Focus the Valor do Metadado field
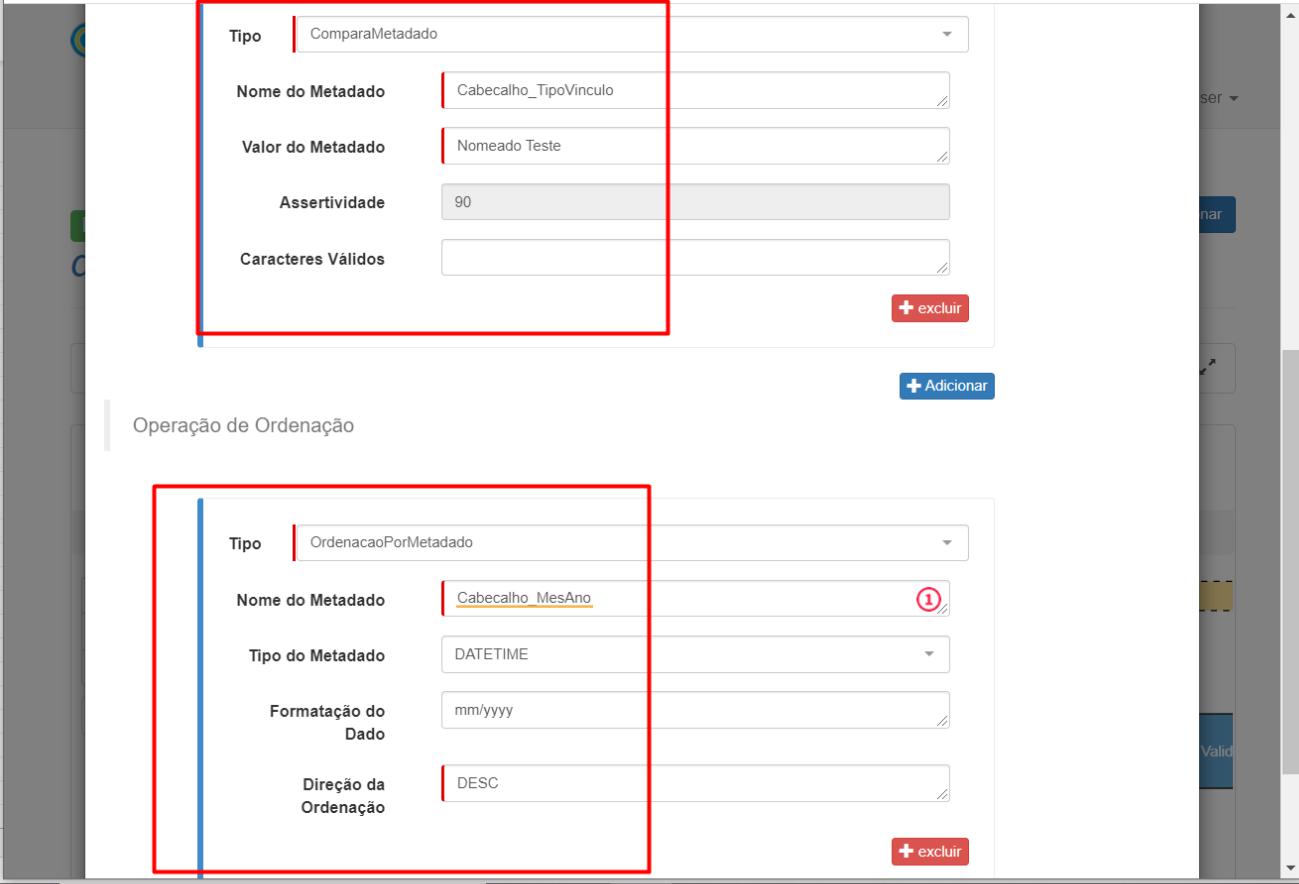The image size is (1299, 884). (694, 146)
